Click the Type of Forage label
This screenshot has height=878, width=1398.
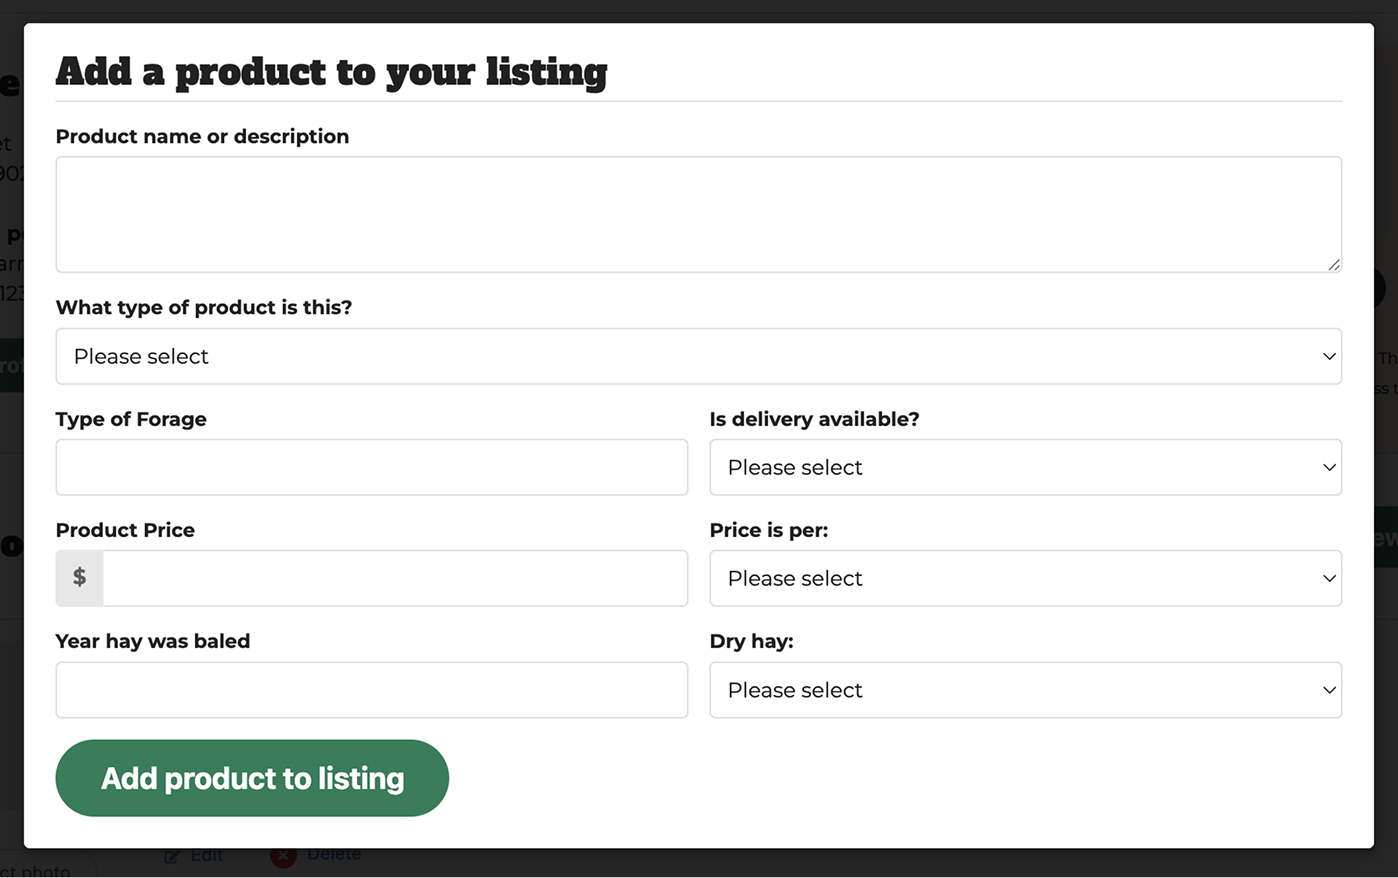131,419
